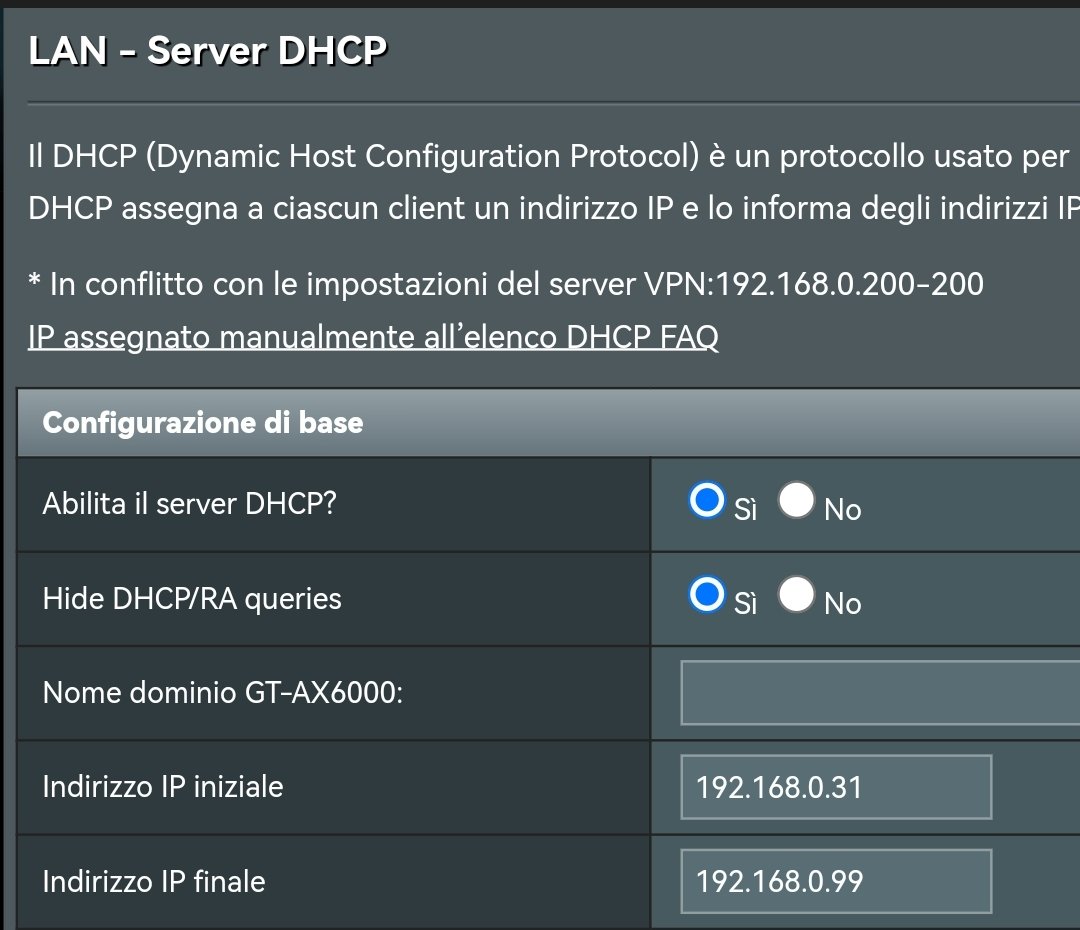Click the 'LAN - Server DHCP' page title
Viewport: 1080px width, 930px height.
click(x=208, y=50)
